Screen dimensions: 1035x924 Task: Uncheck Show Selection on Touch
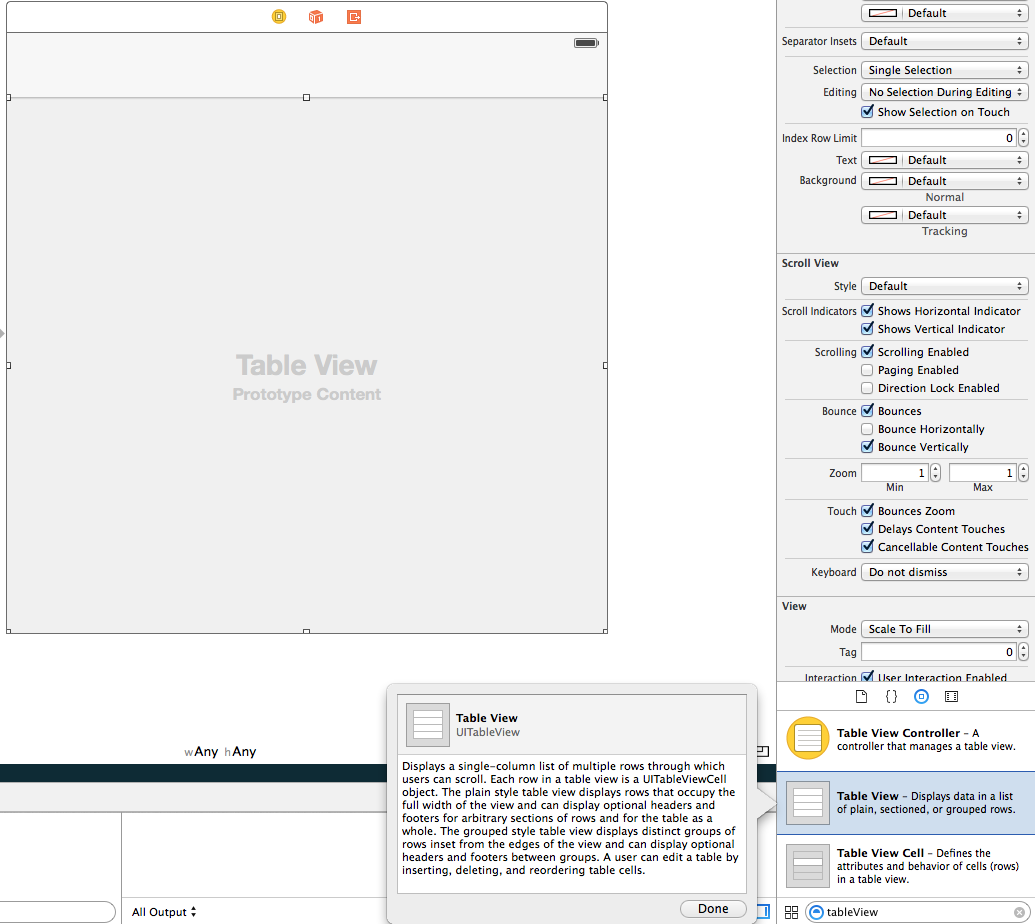click(867, 112)
